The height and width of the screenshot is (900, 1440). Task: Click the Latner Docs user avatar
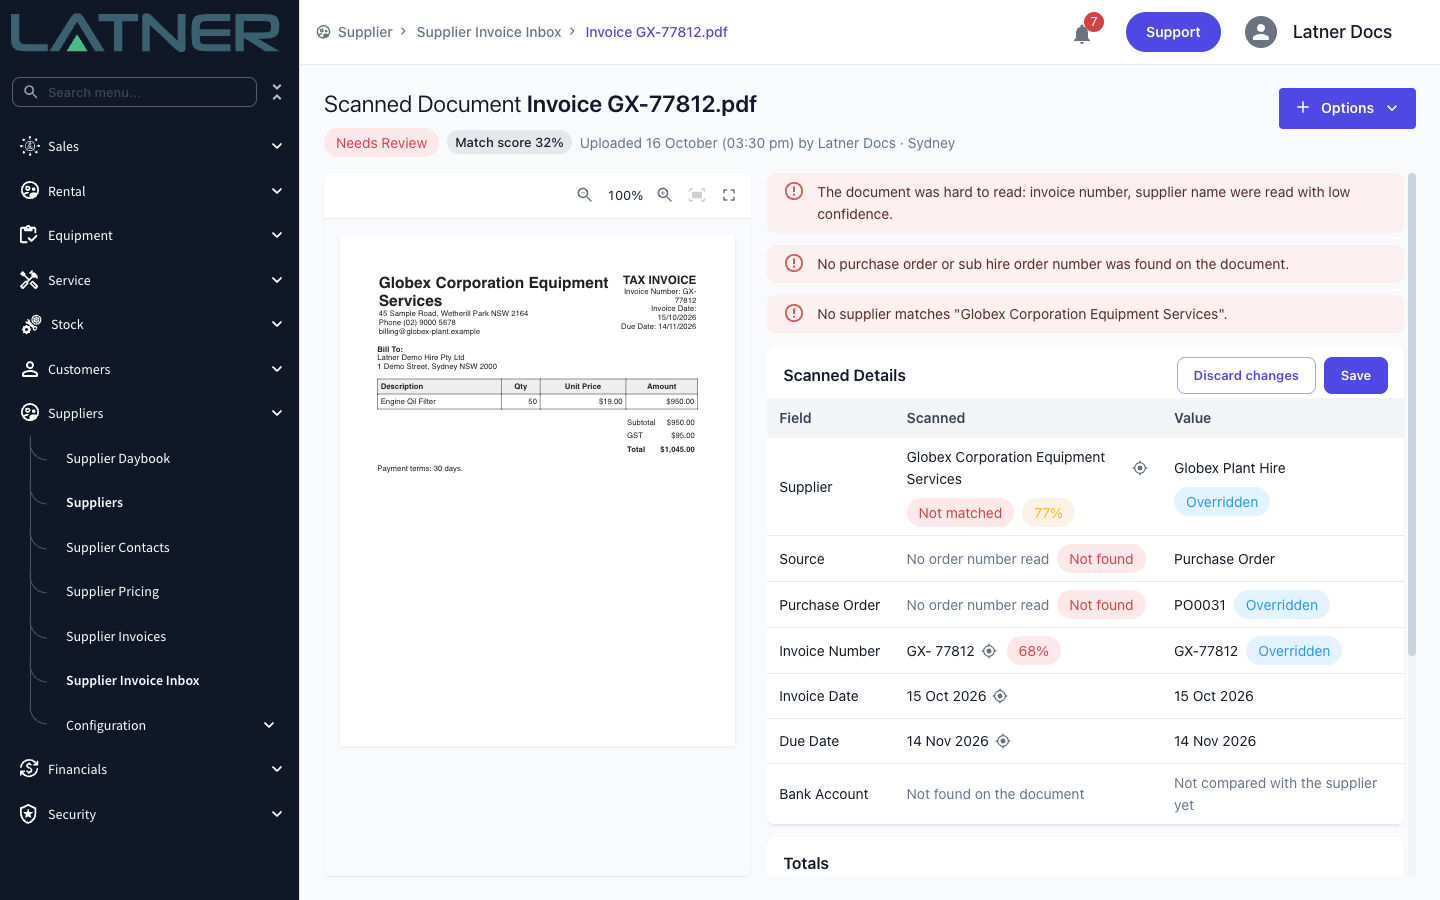[x=1261, y=32]
